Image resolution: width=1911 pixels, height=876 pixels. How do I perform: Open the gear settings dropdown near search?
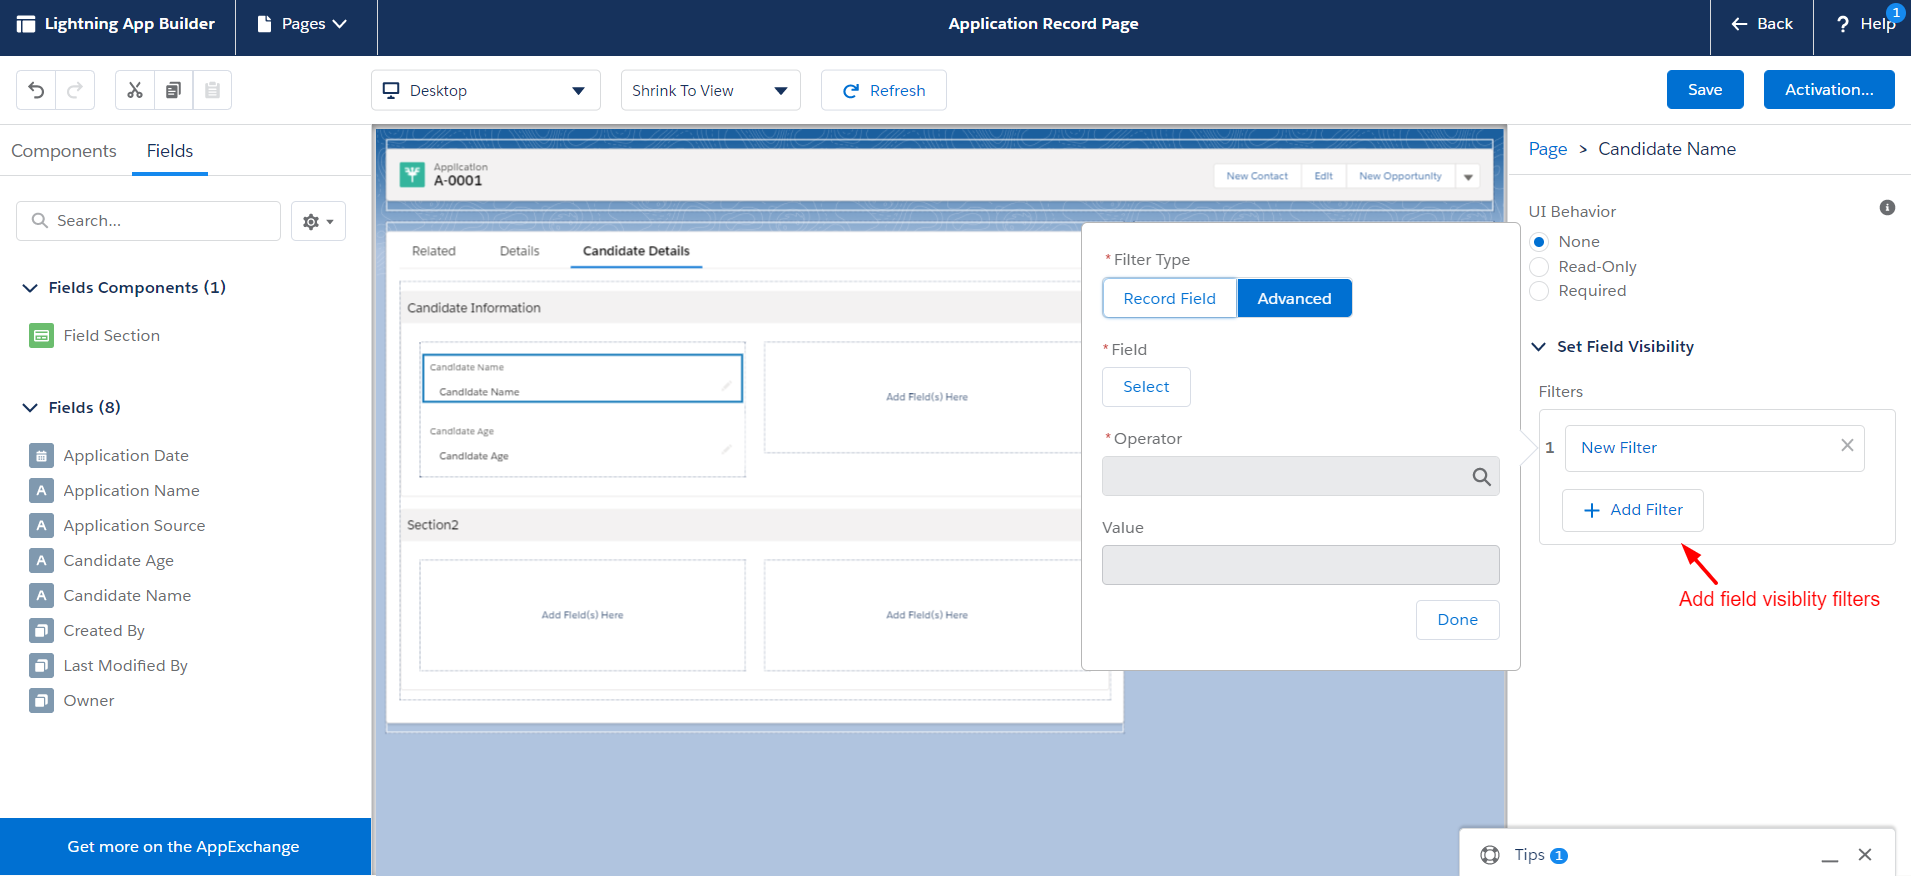(x=318, y=221)
